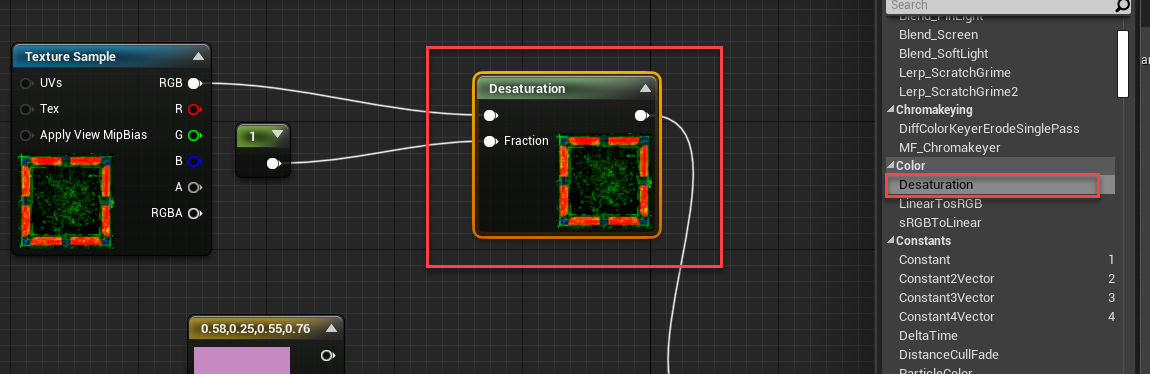Click the green G output pin
Viewport: 1150px width, 374px height.
[x=194, y=135]
